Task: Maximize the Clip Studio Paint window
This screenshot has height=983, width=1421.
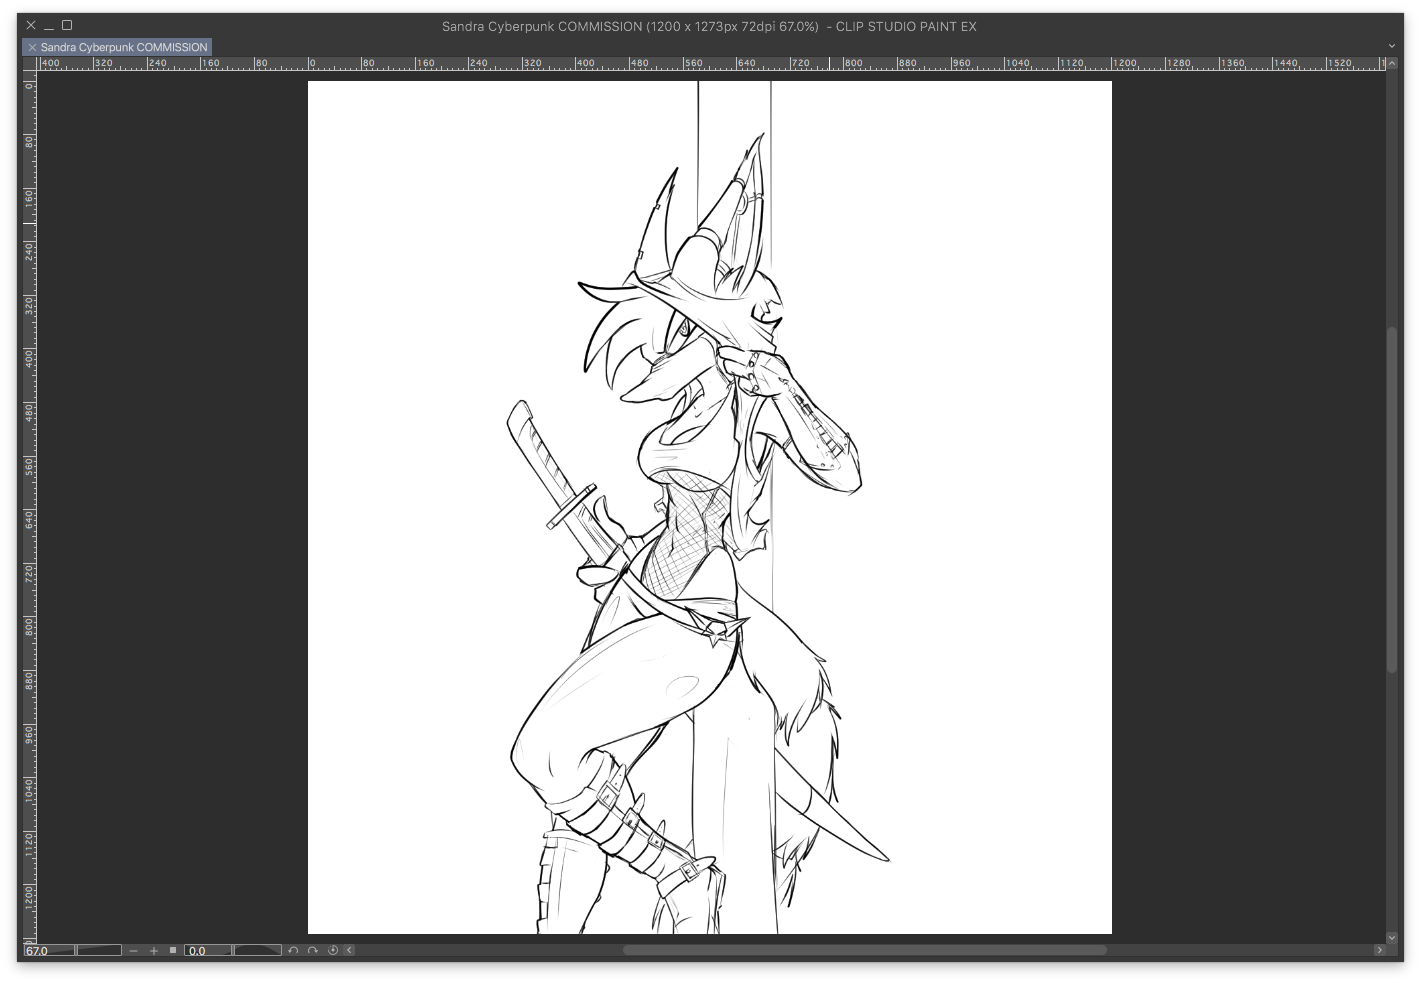Action: [x=67, y=25]
